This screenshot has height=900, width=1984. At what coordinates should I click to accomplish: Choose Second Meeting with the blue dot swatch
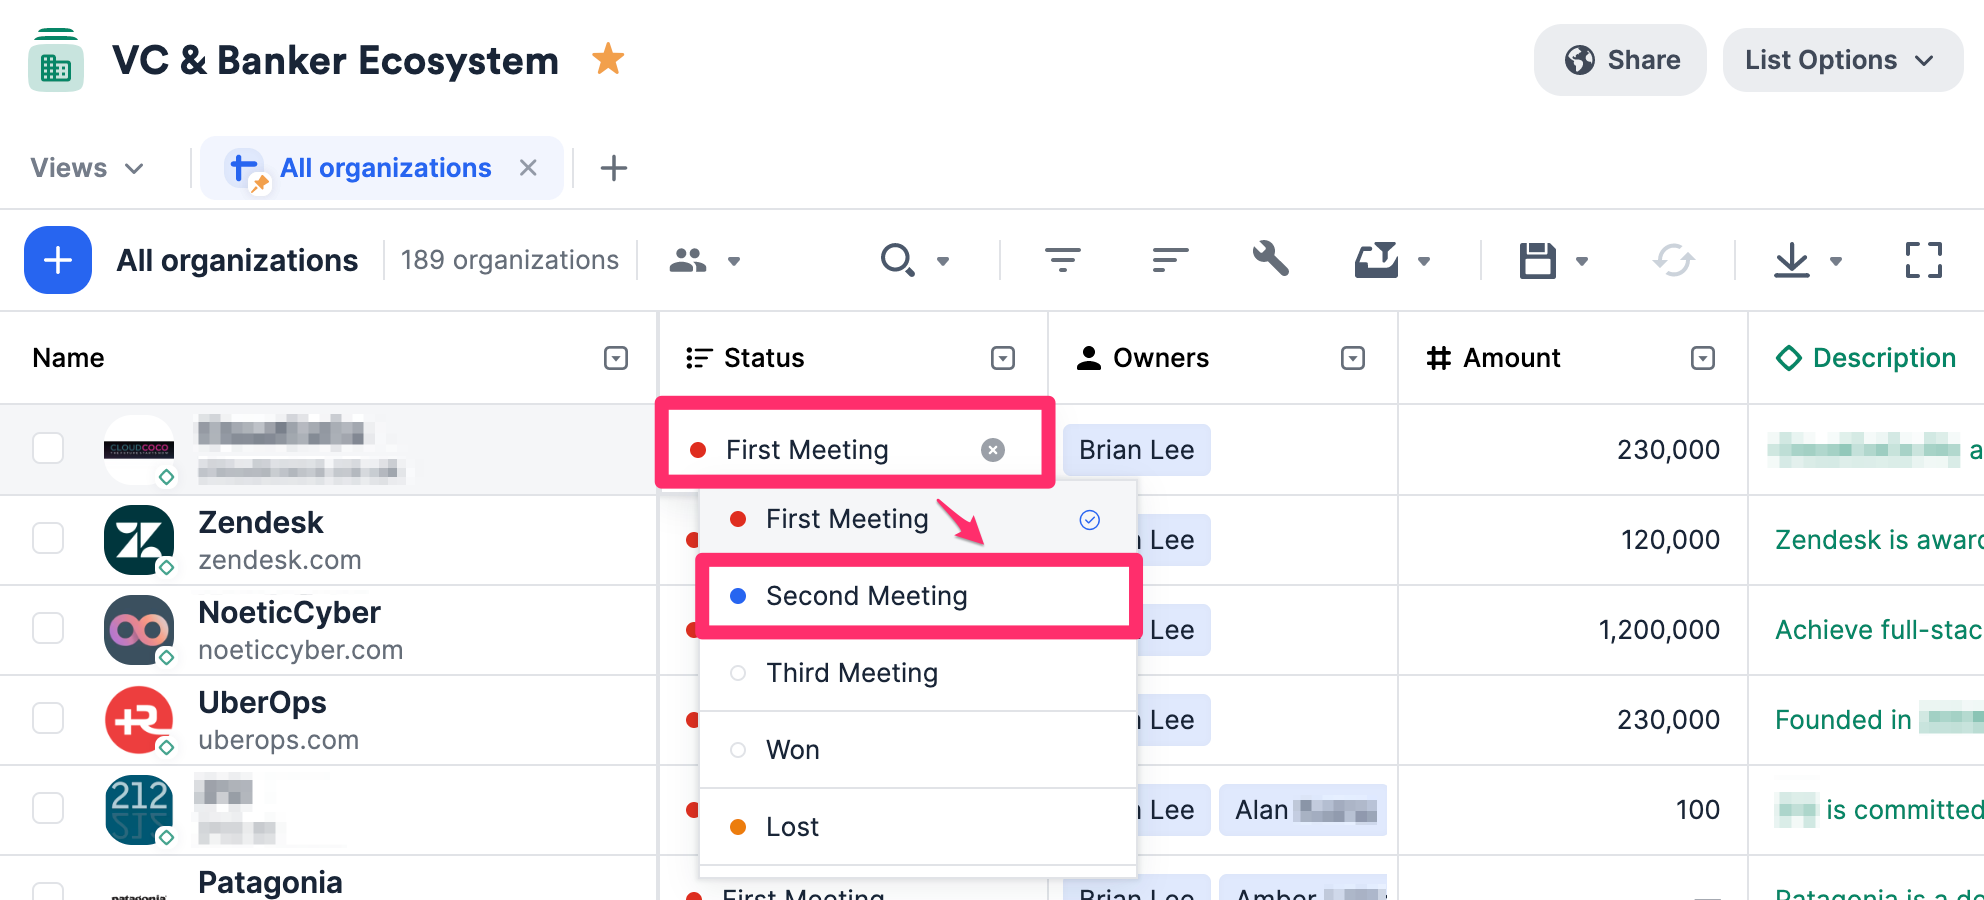click(x=866, y=595)
